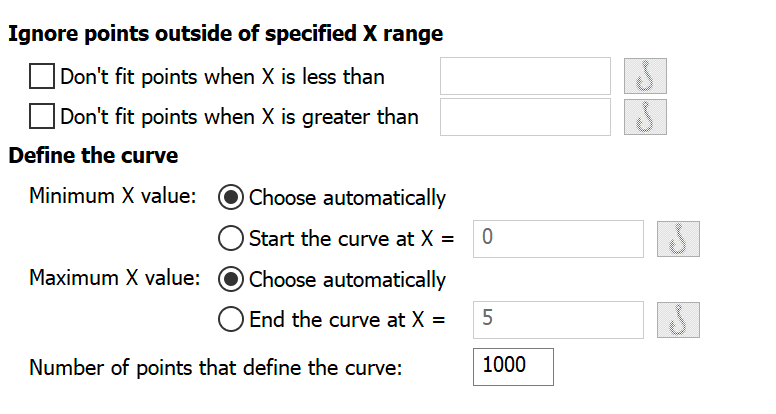Screen dimensions: 776x414
Task: Click 'Ignore points outside of specified X range' heading
Action: click(x=225, y=33)
